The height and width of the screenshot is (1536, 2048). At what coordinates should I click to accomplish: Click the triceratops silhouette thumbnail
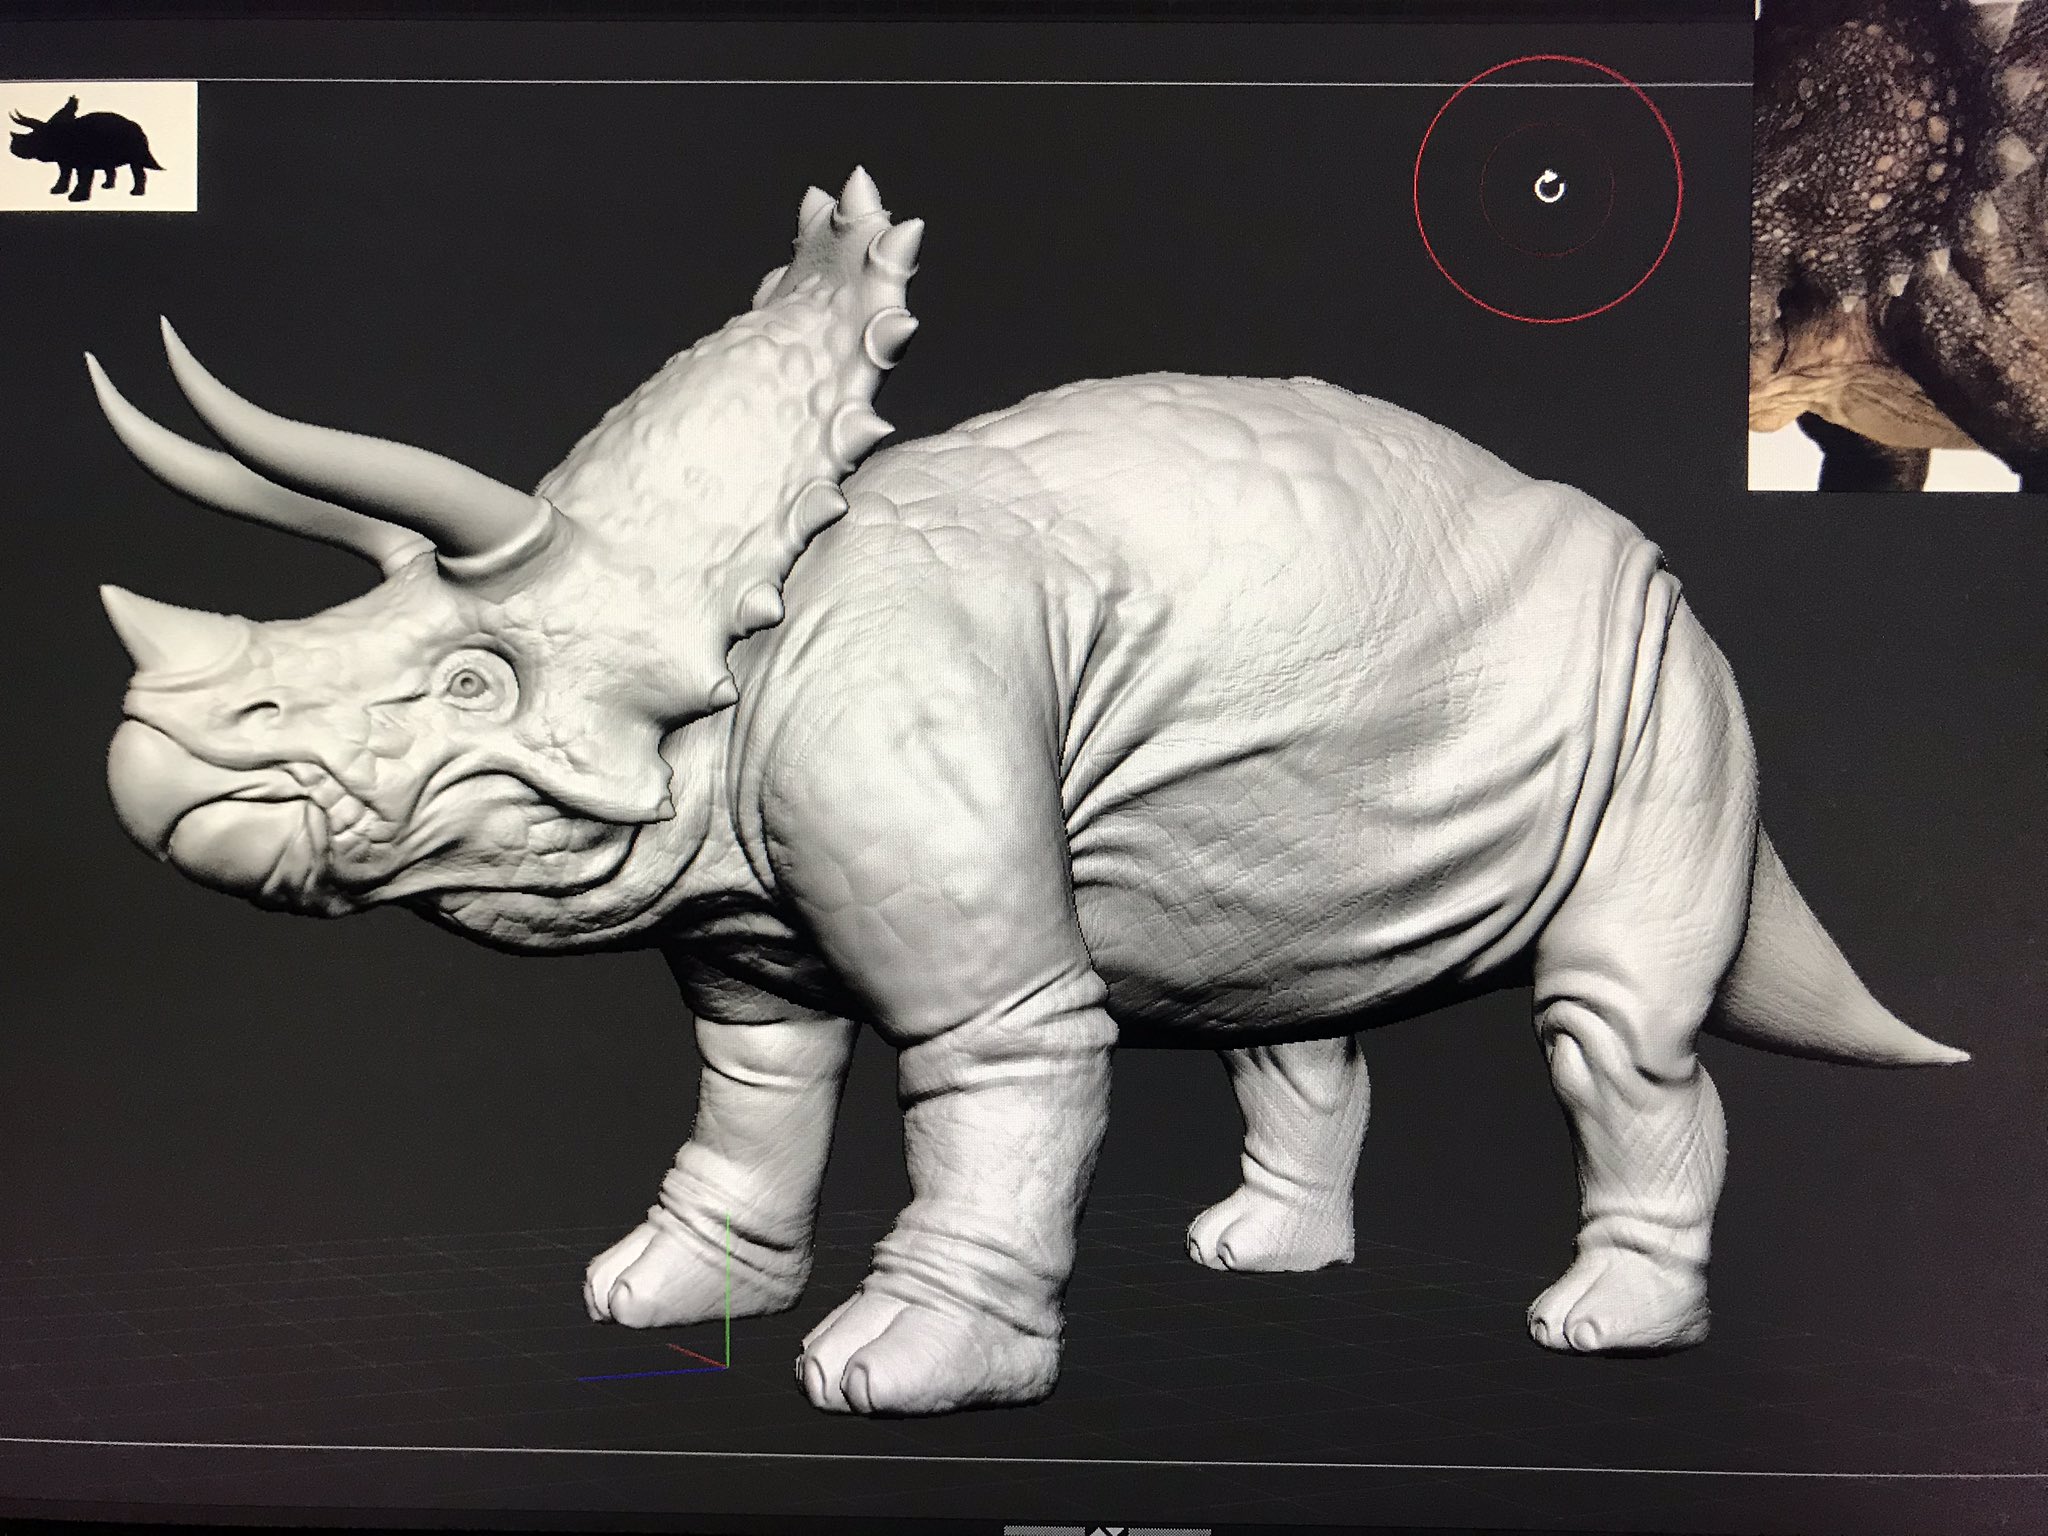tap(97, 147)
